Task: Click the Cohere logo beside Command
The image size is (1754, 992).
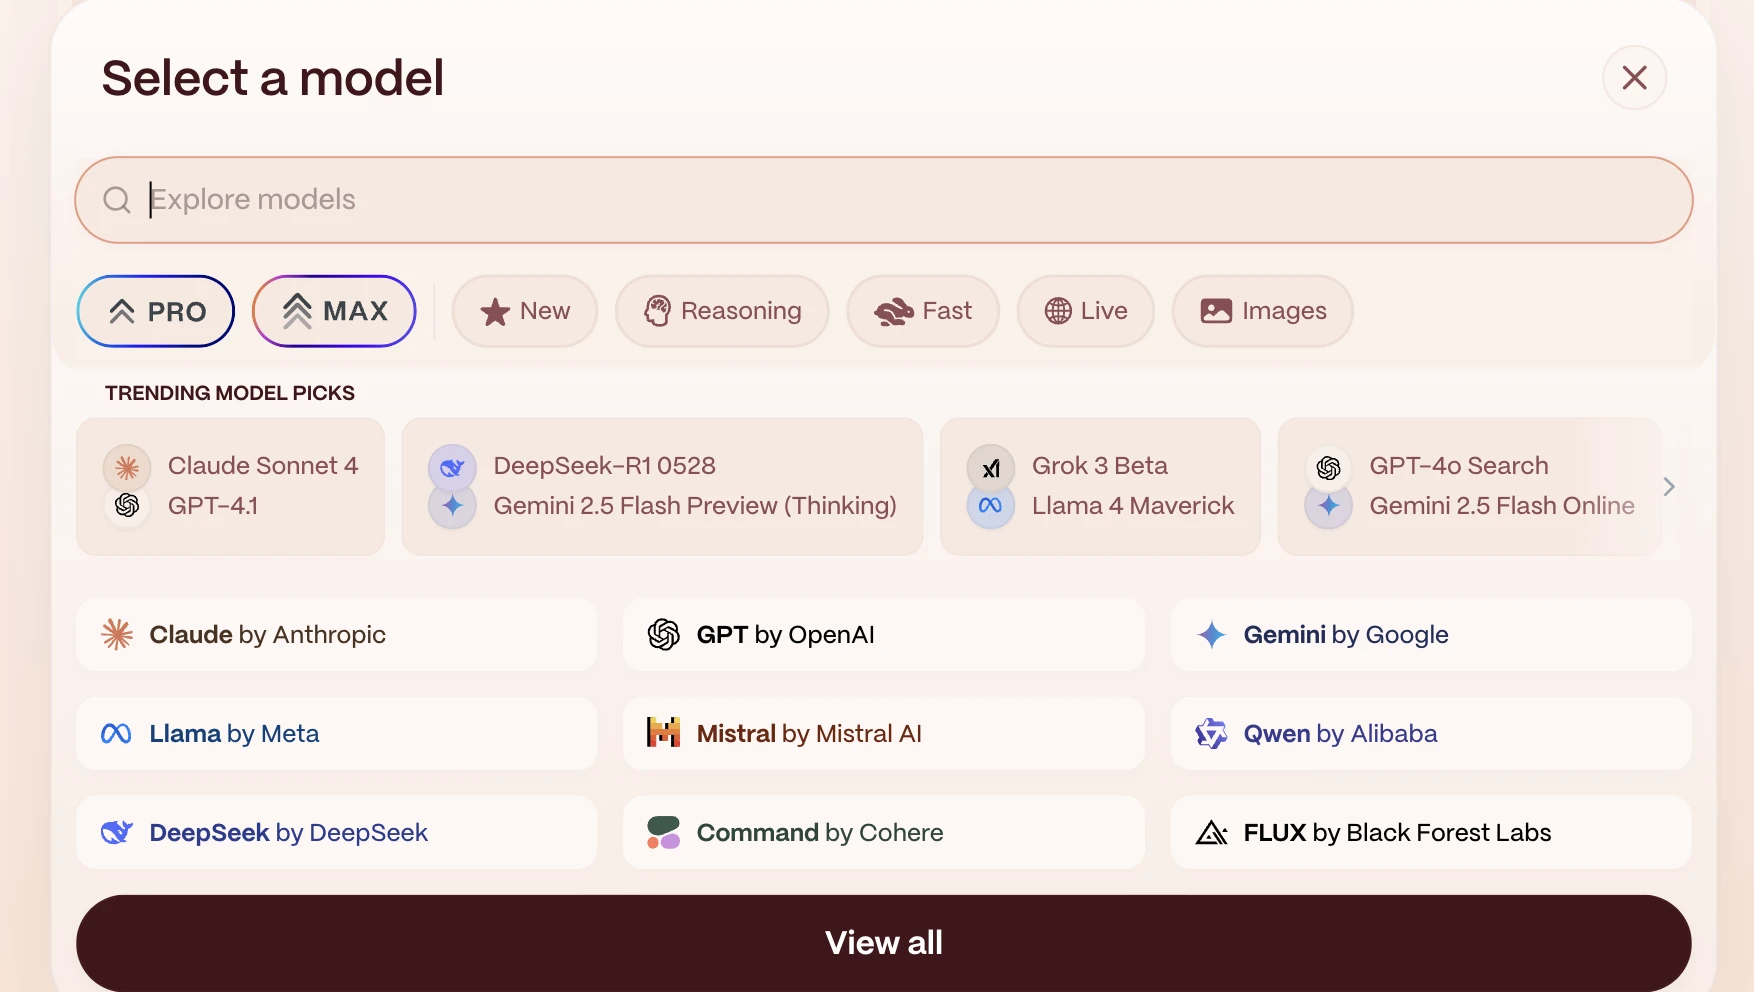Action: coord(664,832)
